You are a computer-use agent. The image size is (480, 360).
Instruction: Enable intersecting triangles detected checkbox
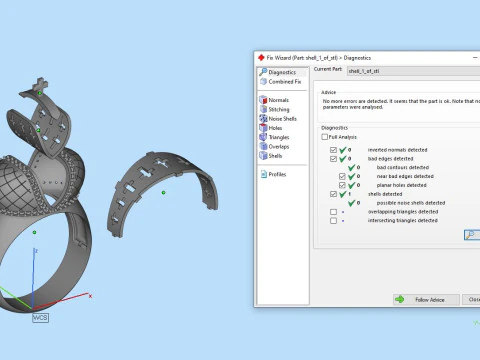tap(333, 220)
